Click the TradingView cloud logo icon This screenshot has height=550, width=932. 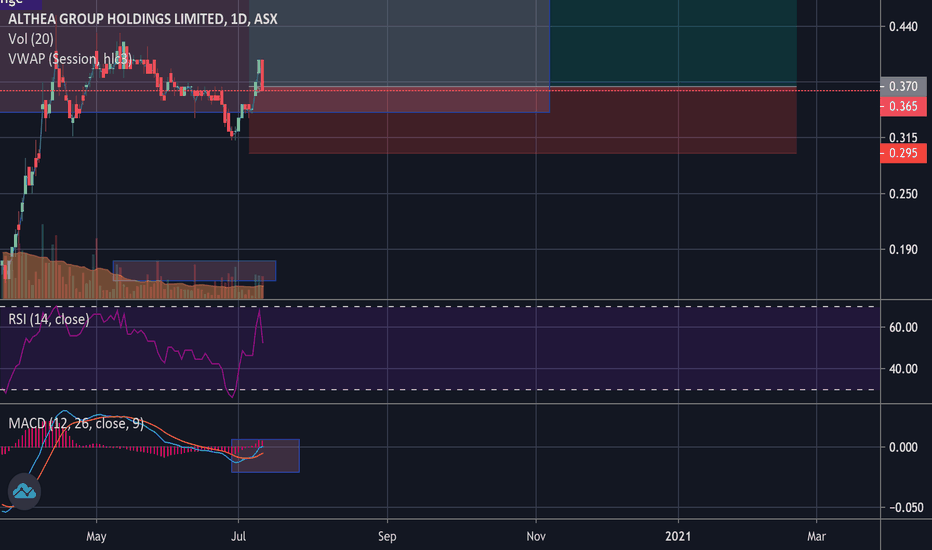pos(24,491)
